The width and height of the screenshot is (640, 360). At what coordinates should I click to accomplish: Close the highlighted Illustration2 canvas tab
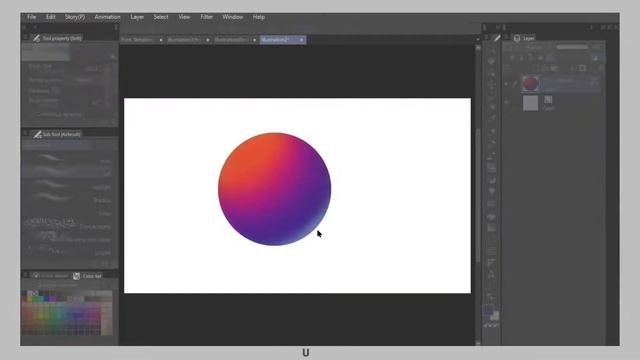point(301,40)
